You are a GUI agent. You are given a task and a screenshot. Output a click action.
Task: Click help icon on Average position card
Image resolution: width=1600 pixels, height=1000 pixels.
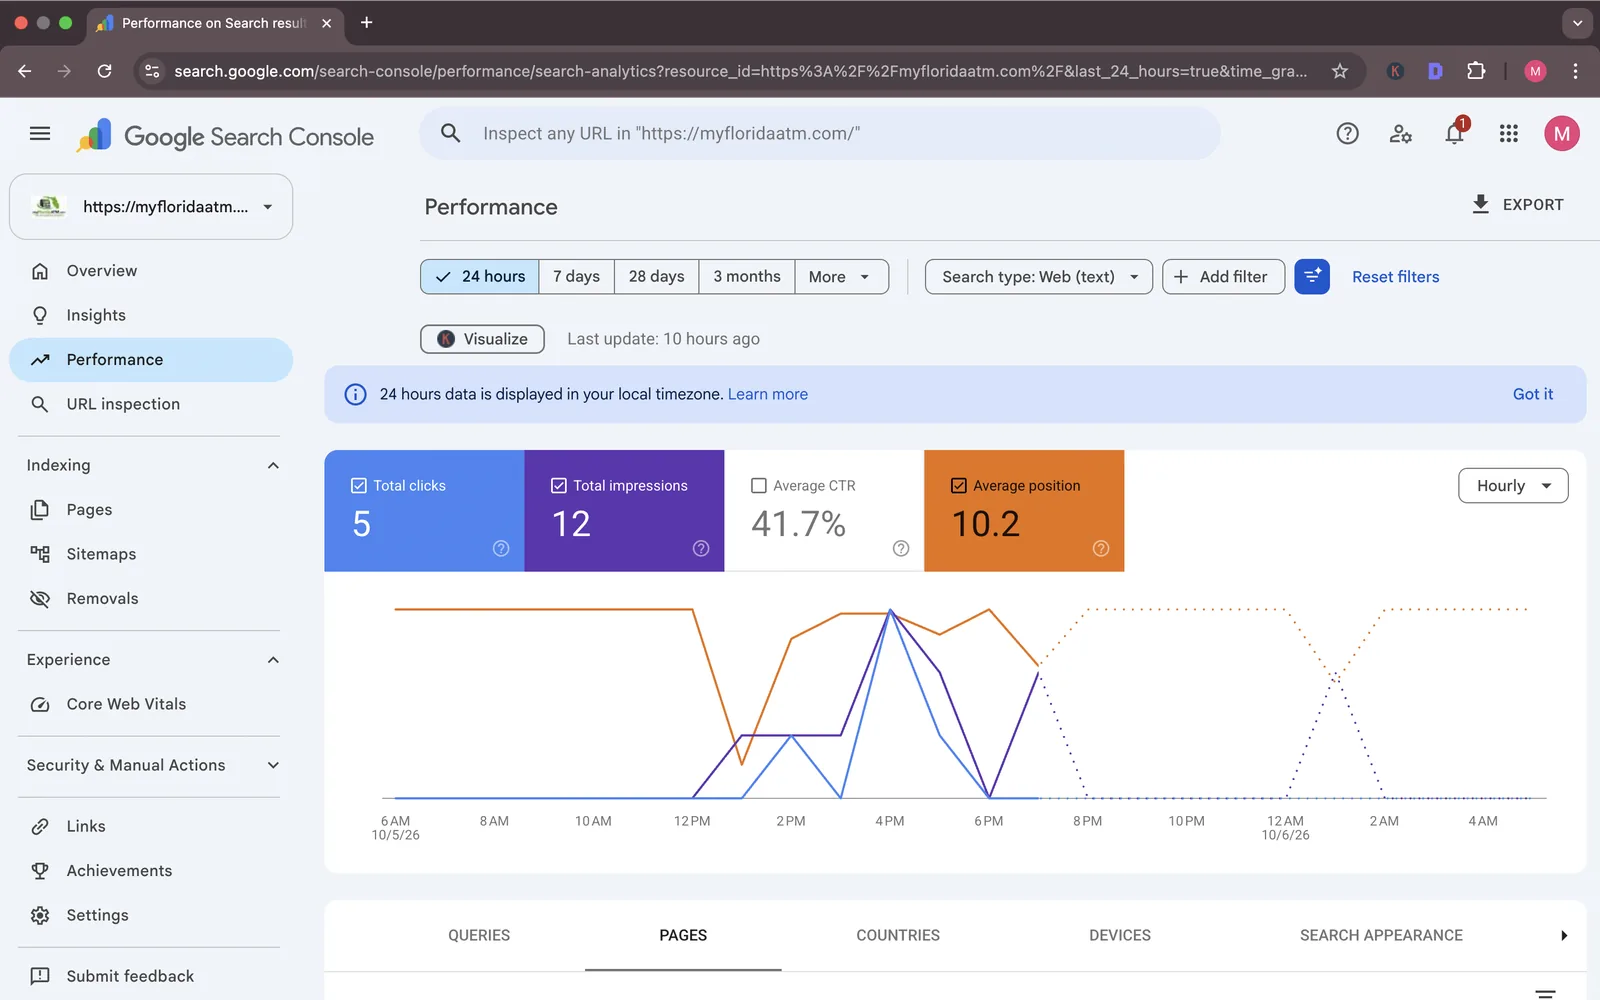tap(1101, 548)
